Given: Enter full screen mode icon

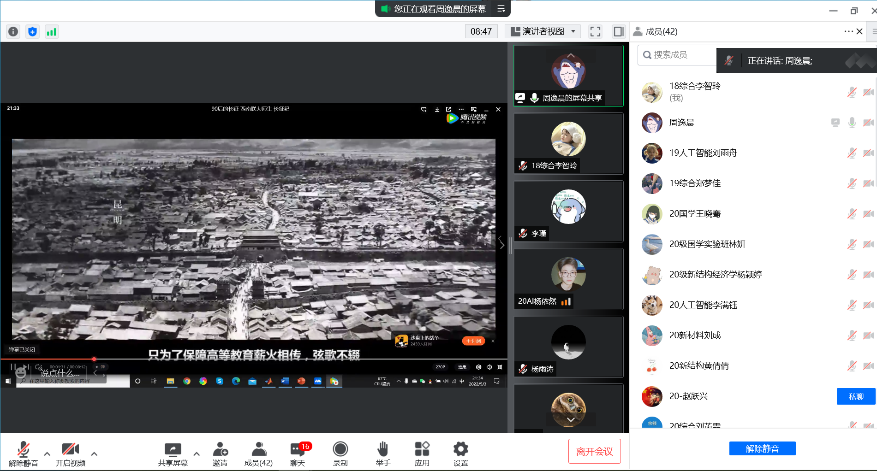Looking at the screenshot, I should (595, 31).
